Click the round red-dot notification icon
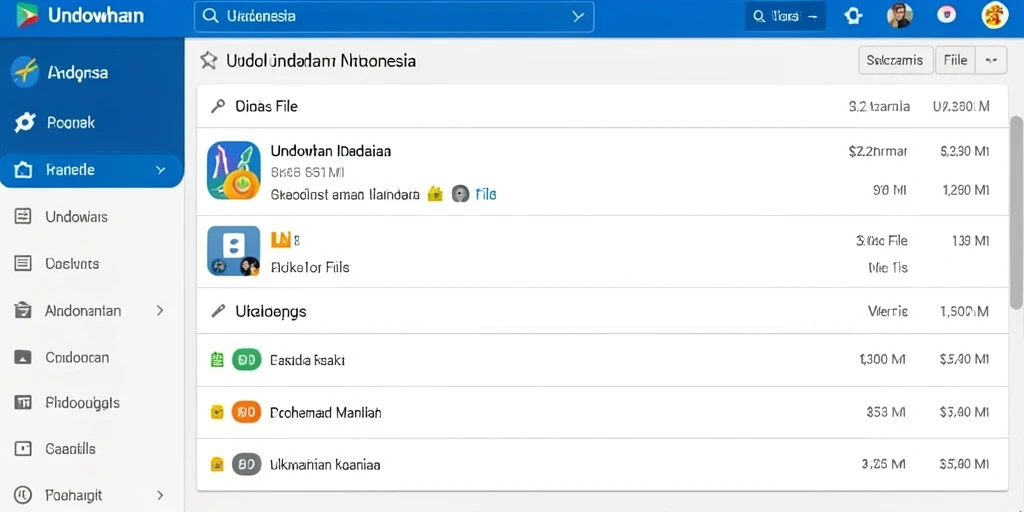The image size is (1024, 512). click(946, 16)
